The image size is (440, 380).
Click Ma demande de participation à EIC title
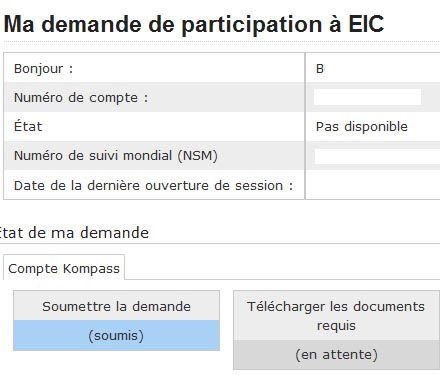194,24
